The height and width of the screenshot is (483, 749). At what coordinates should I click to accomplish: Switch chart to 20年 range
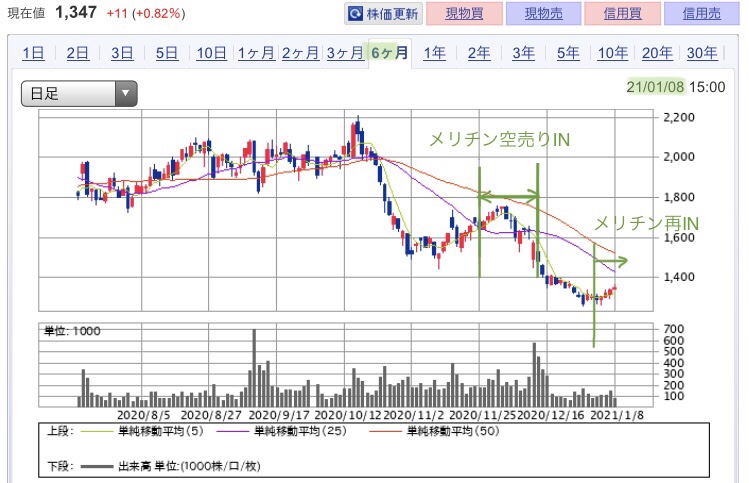tap(657, 53)
